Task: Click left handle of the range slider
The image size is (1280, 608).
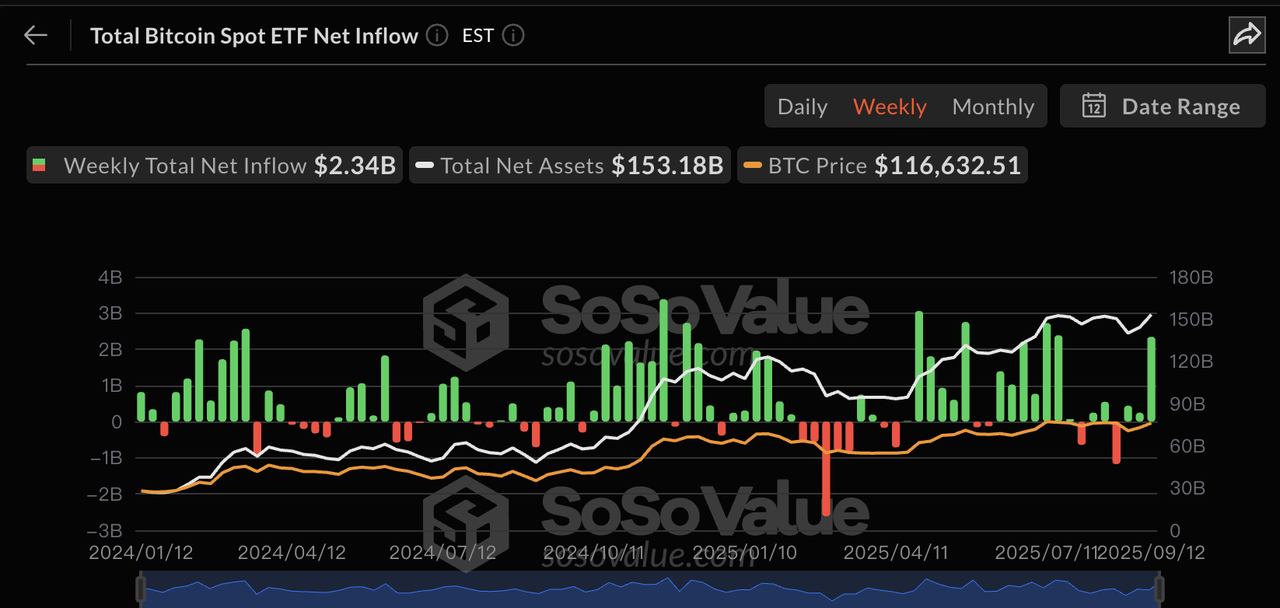Action: click(140, 588)
